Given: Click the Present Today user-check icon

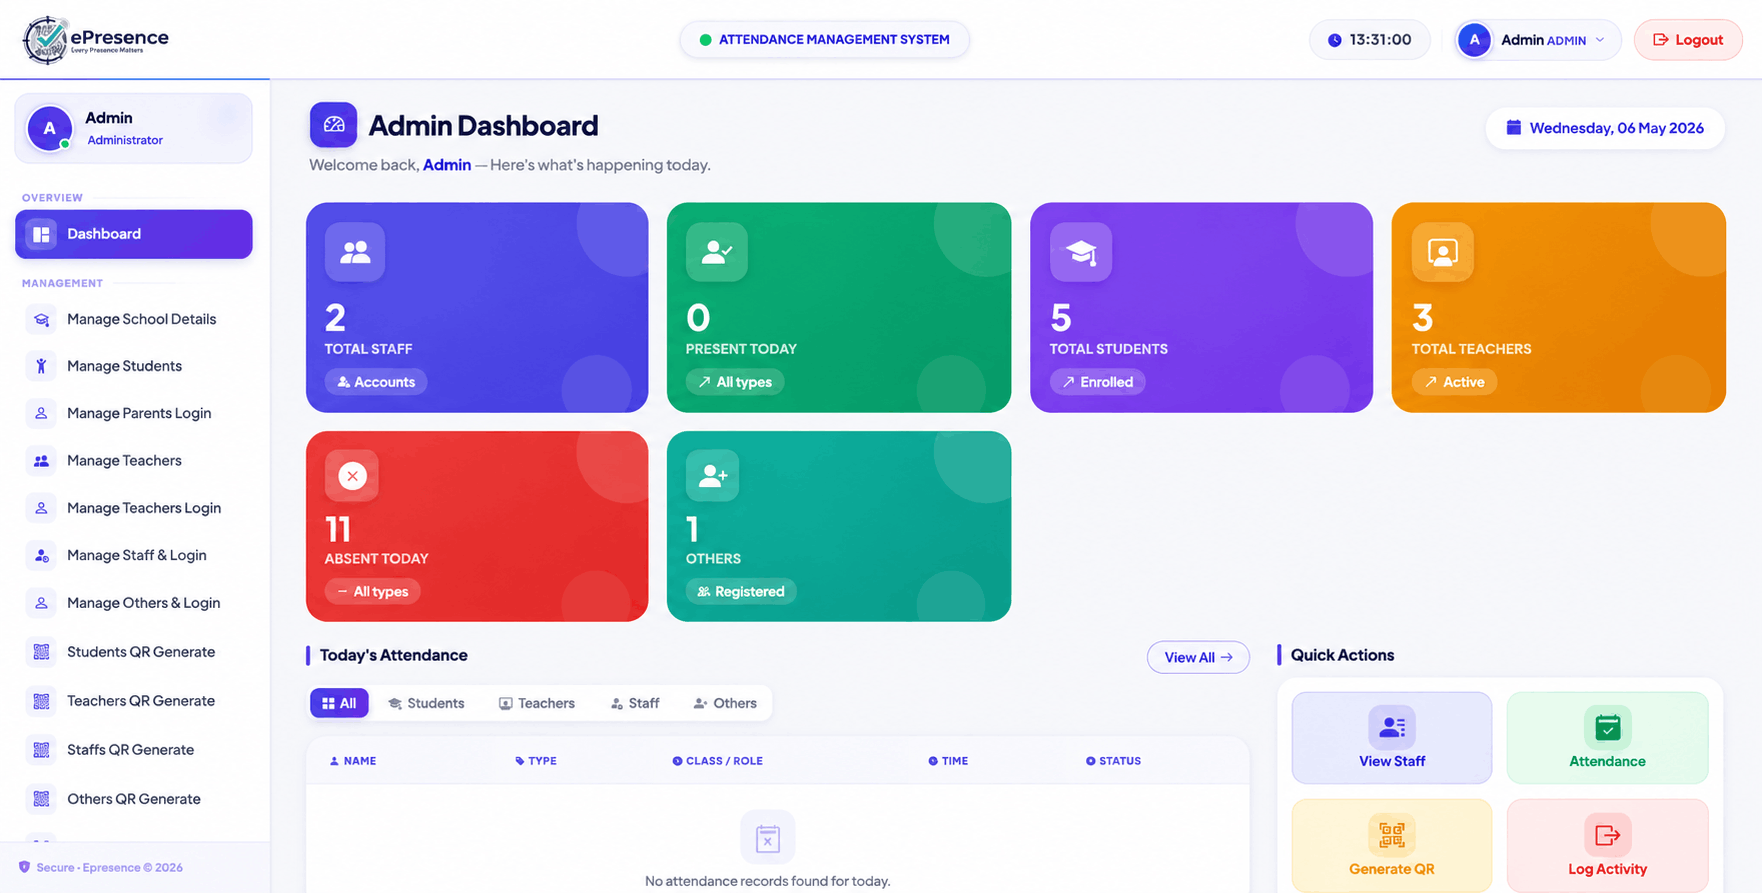Looking at the screenshot, I should click(x=717, y=252).
